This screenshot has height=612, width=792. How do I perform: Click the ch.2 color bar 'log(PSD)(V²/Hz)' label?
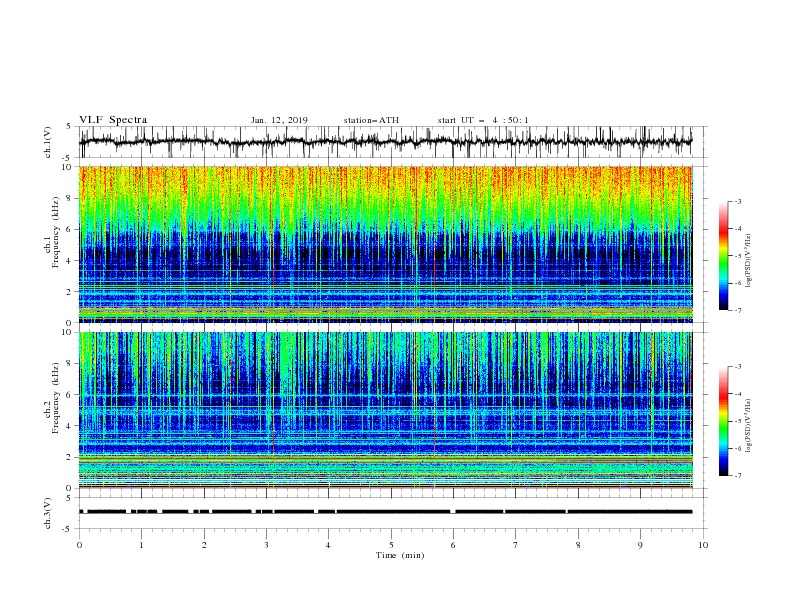pos(749,426)
